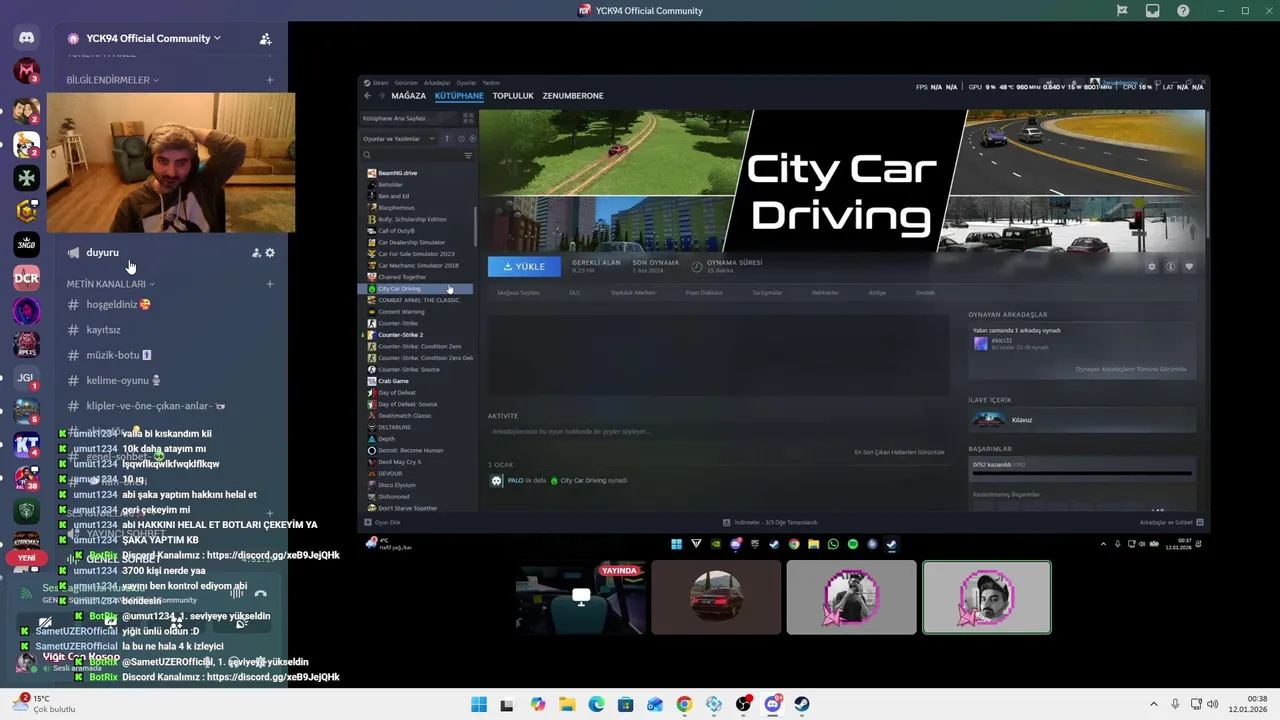Select Call of Duty in Steam library

396,231
